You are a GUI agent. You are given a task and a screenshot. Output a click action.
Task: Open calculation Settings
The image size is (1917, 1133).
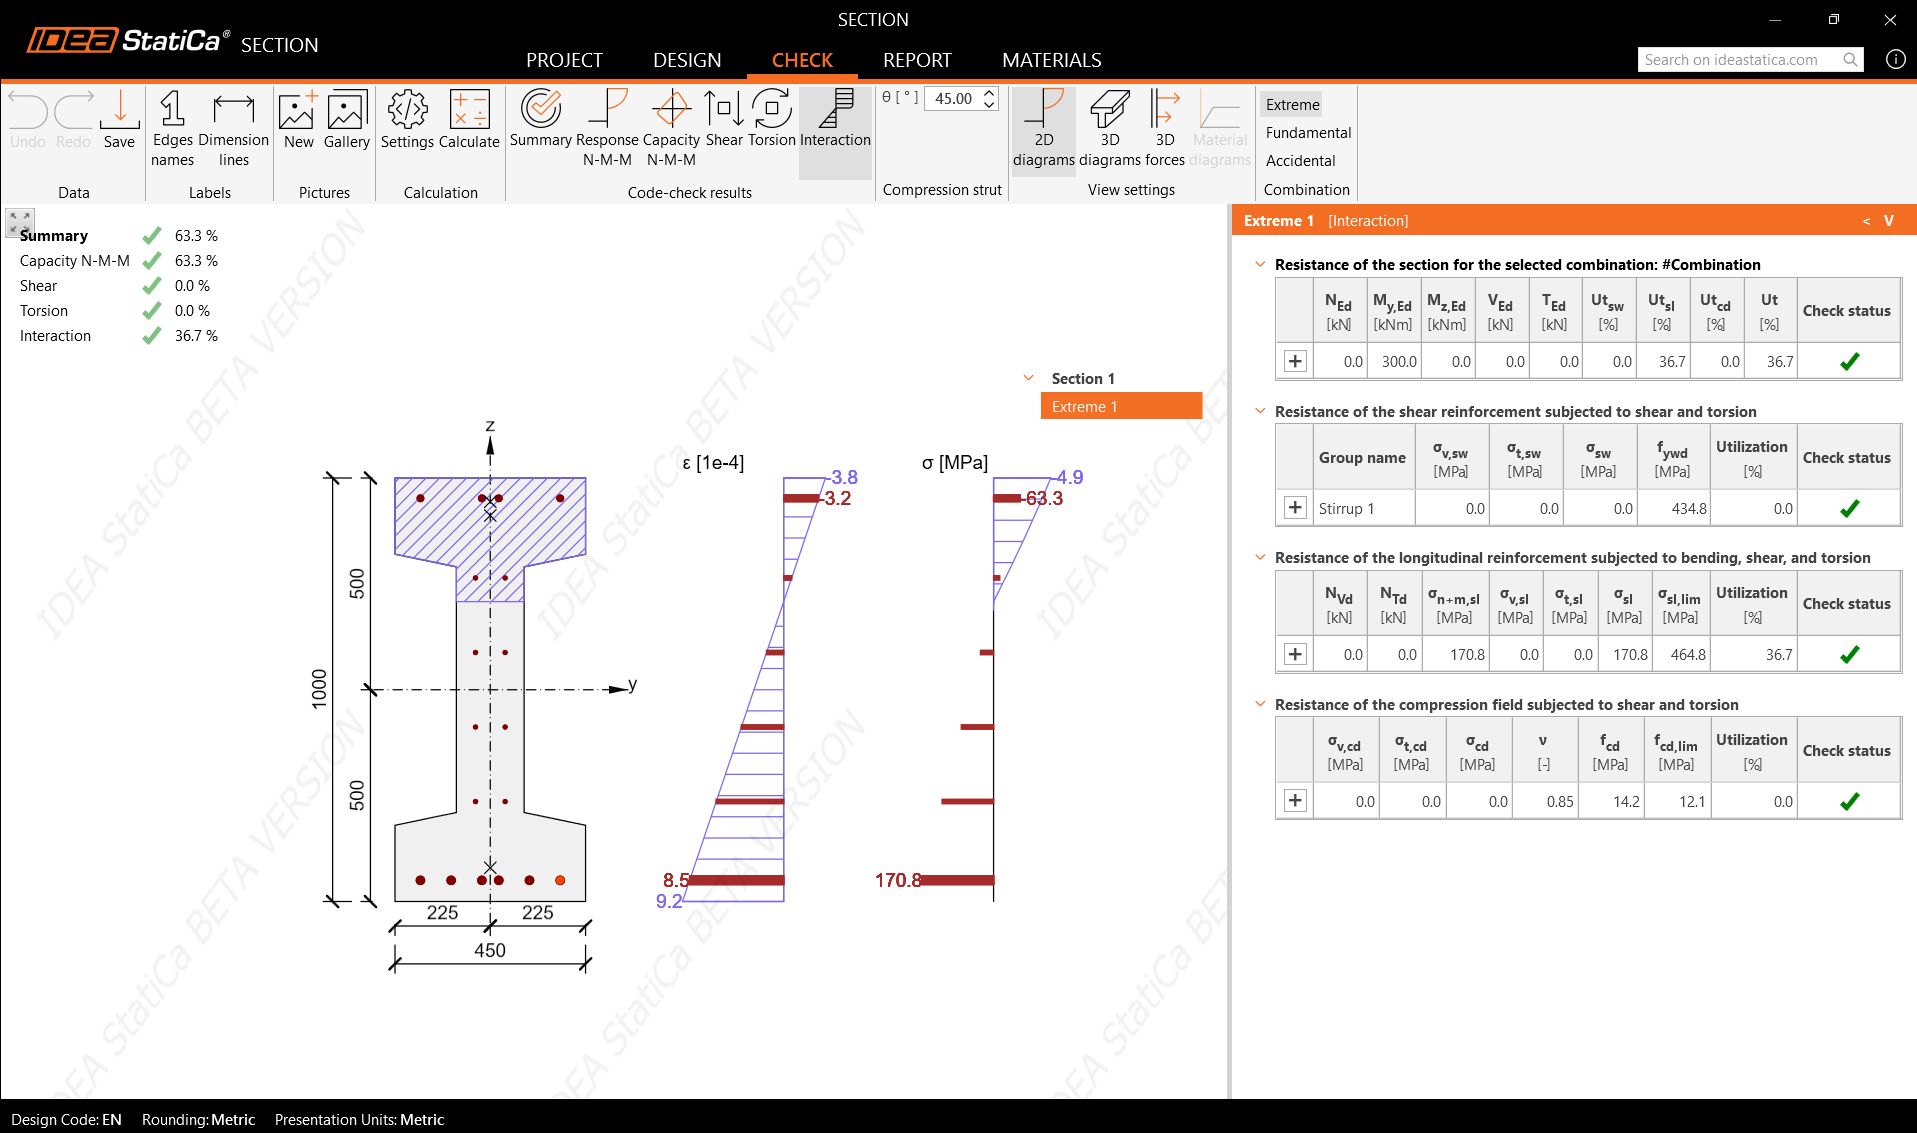407,119
